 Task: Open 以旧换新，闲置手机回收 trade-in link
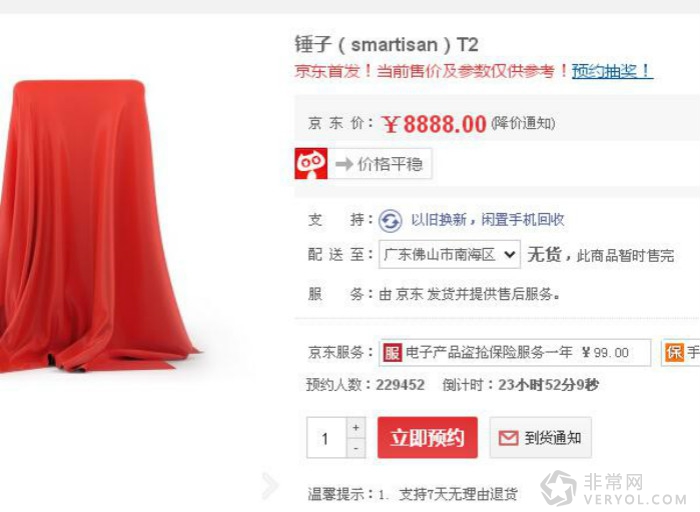488,220
